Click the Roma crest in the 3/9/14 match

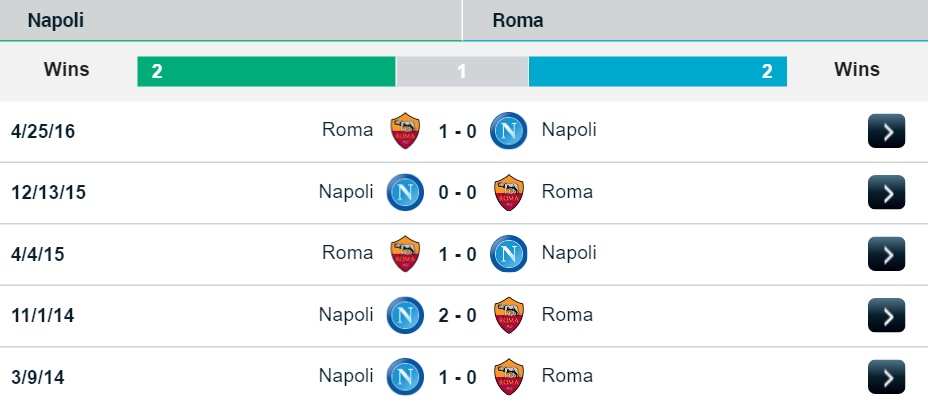[508, 377]
